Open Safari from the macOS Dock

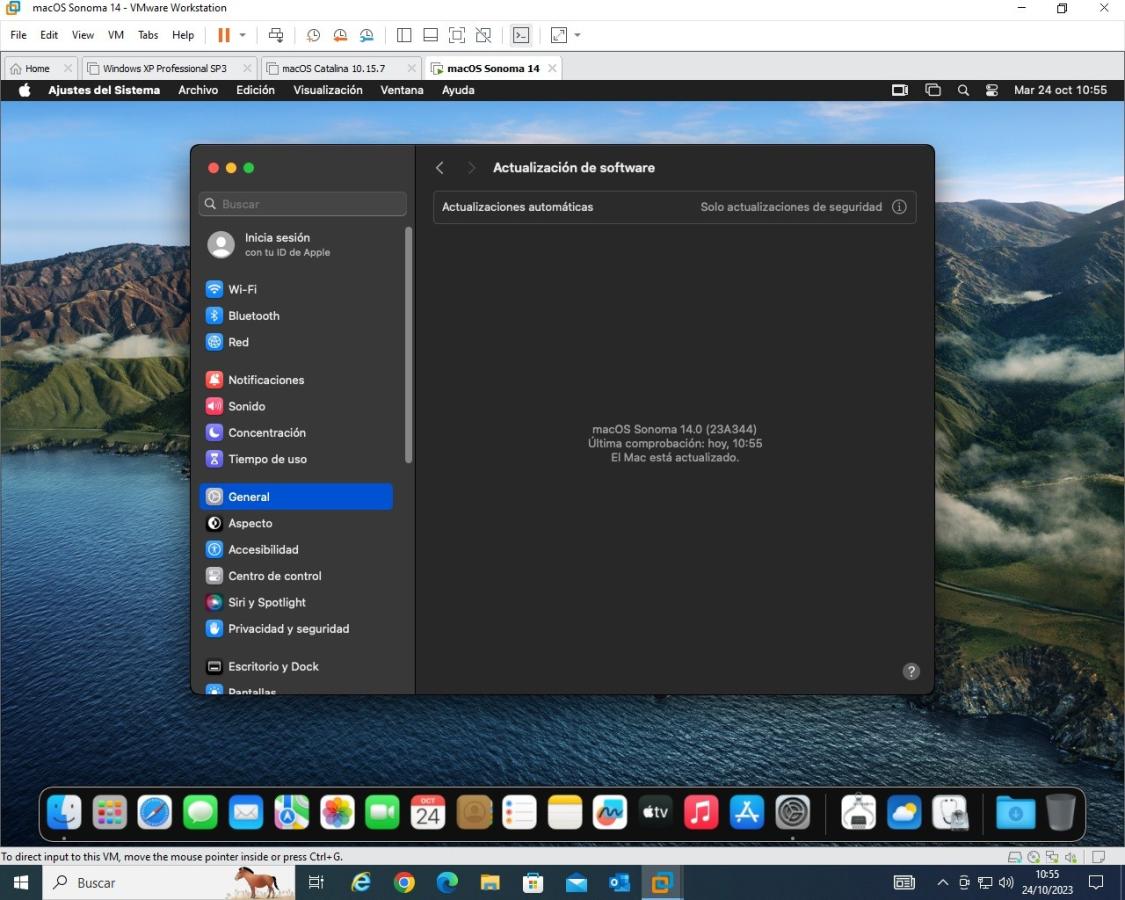click(x=155, y=812)
